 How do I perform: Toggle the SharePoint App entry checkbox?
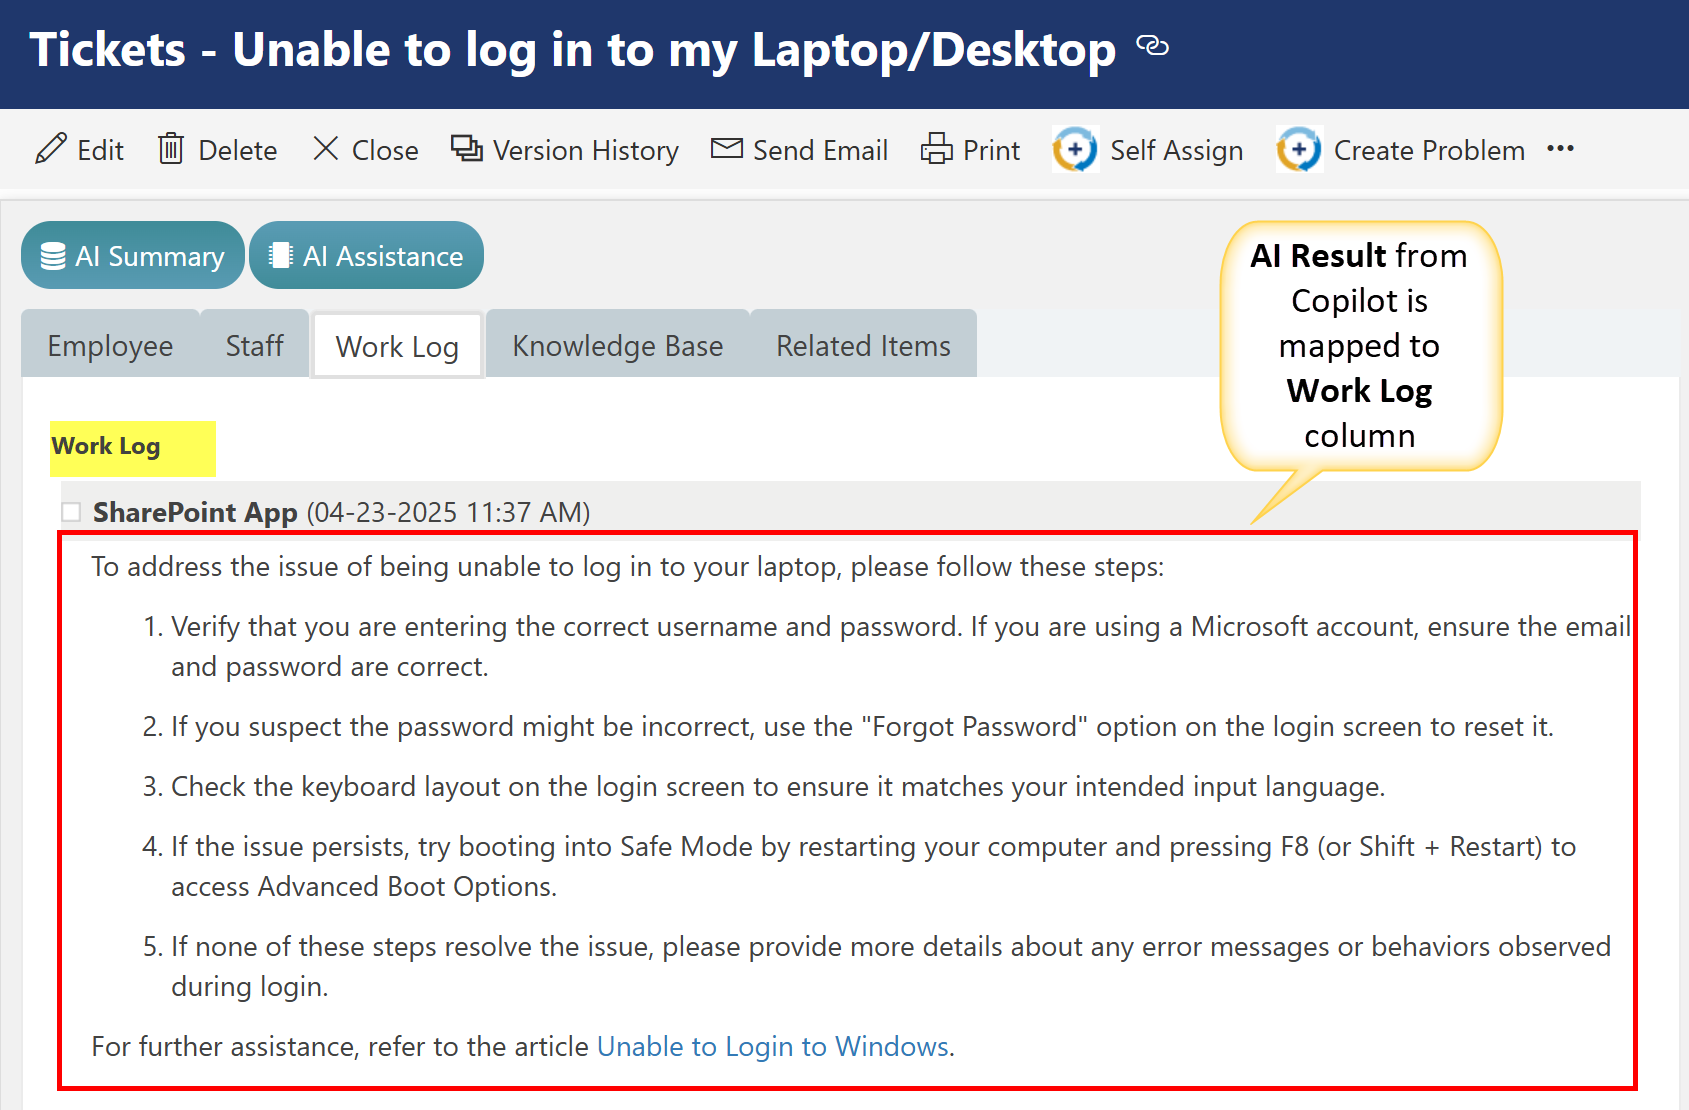coord(71,512)
